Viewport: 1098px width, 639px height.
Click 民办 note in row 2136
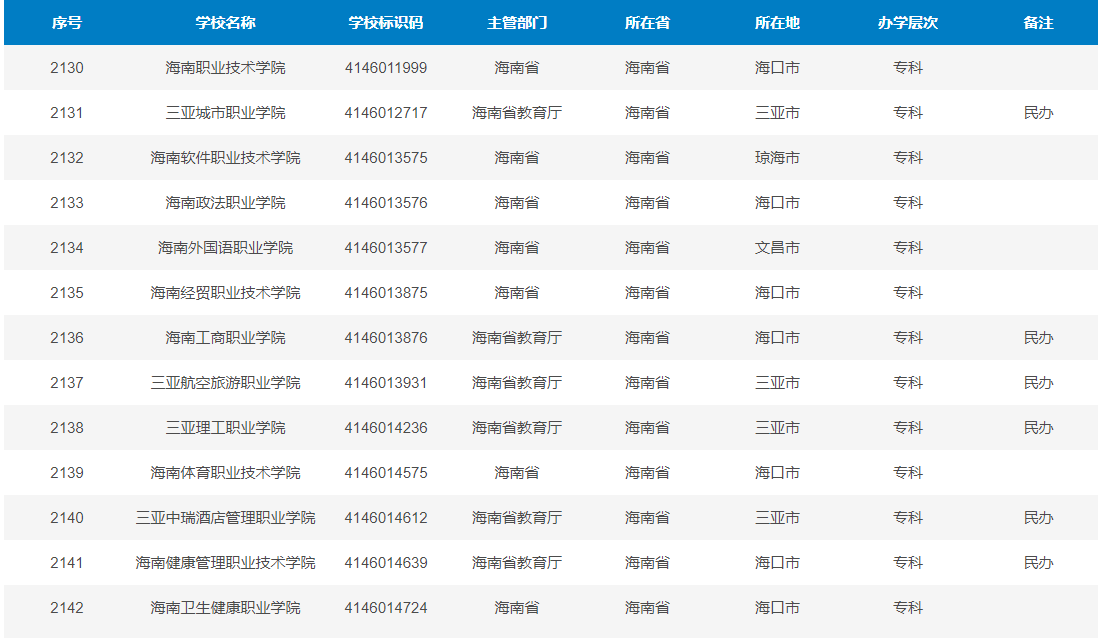[1038, 338]
